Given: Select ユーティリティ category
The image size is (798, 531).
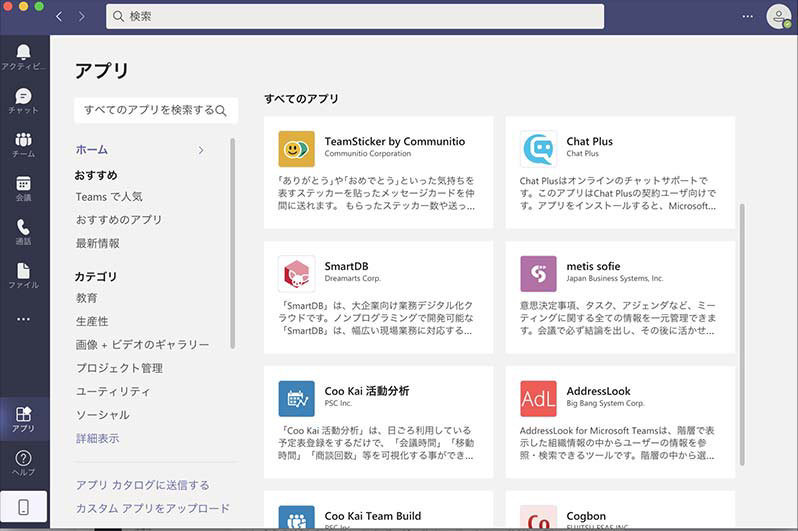Looking at the screenshot, I should point(113,392).
